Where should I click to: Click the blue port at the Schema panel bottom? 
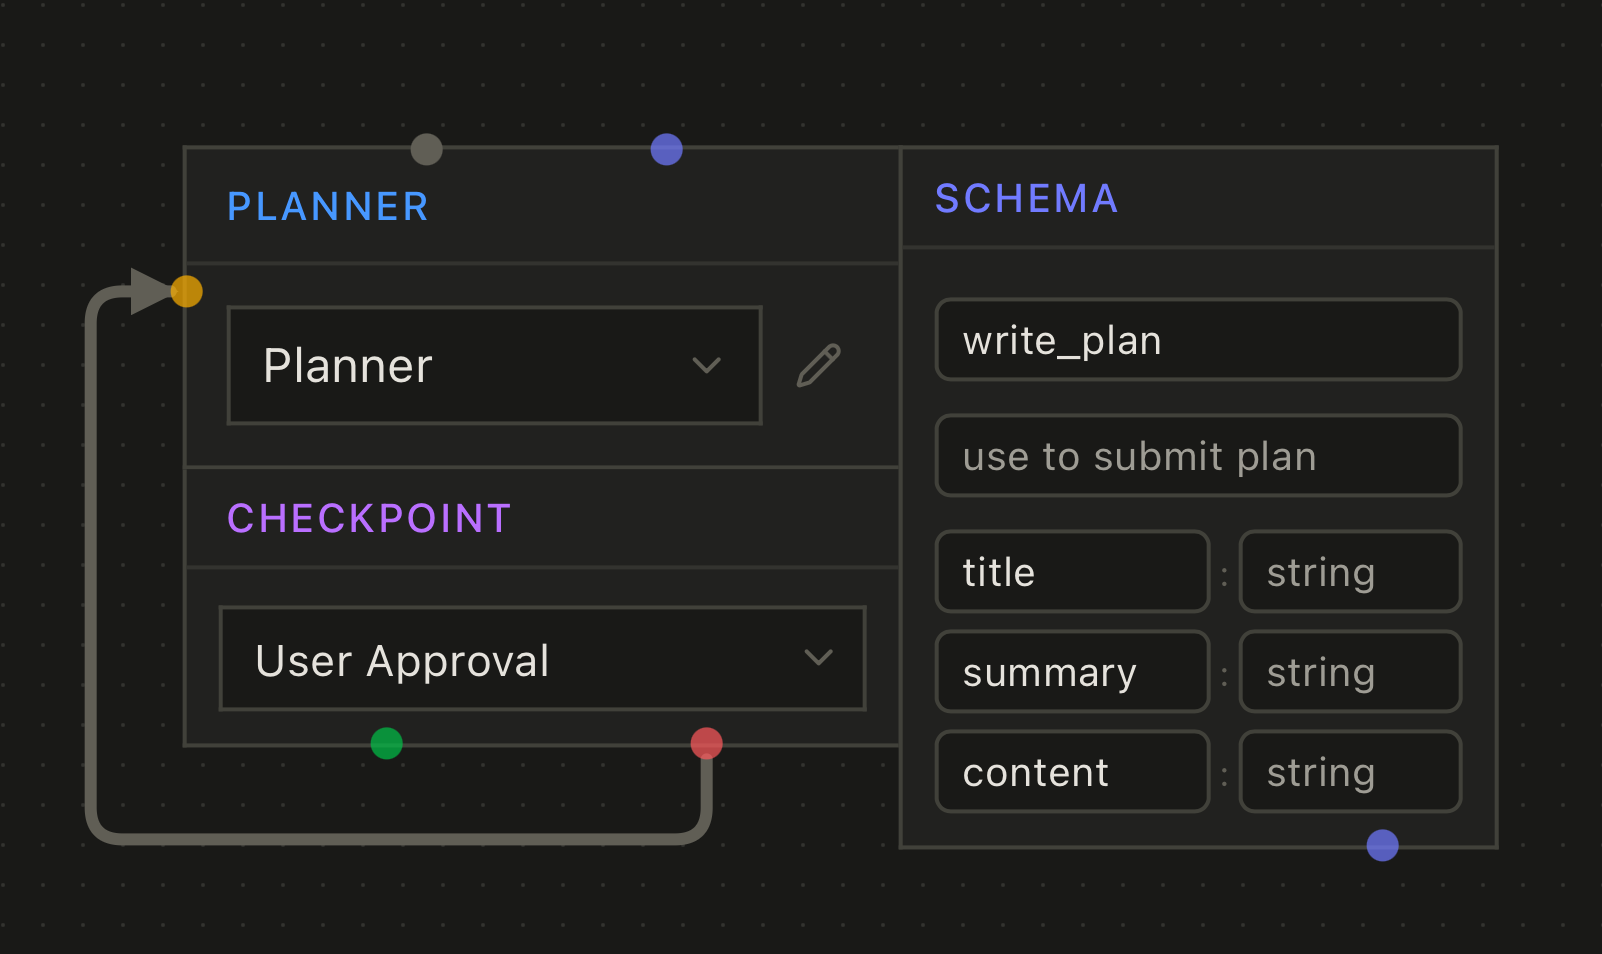pos(1383,845)
